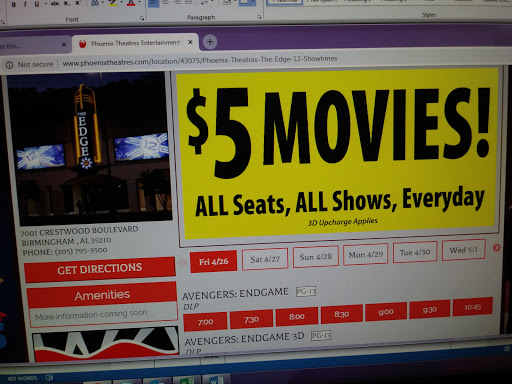The width and height of the screenshot is (512, 384).
Task: Toggle Underline in Word's Font group
Action: coord(37,4)
